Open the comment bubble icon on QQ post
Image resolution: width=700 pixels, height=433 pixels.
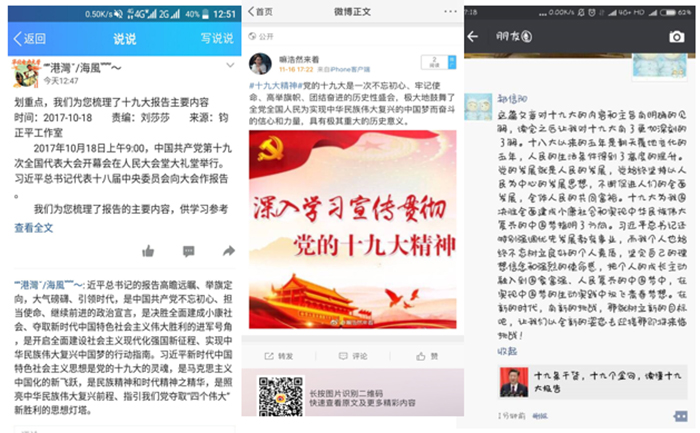(x=189, y=251)
